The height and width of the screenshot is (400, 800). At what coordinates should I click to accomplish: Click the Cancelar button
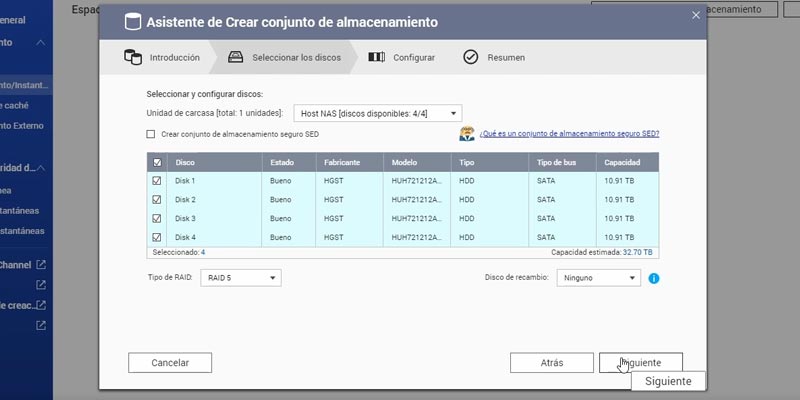pos(170,363)
